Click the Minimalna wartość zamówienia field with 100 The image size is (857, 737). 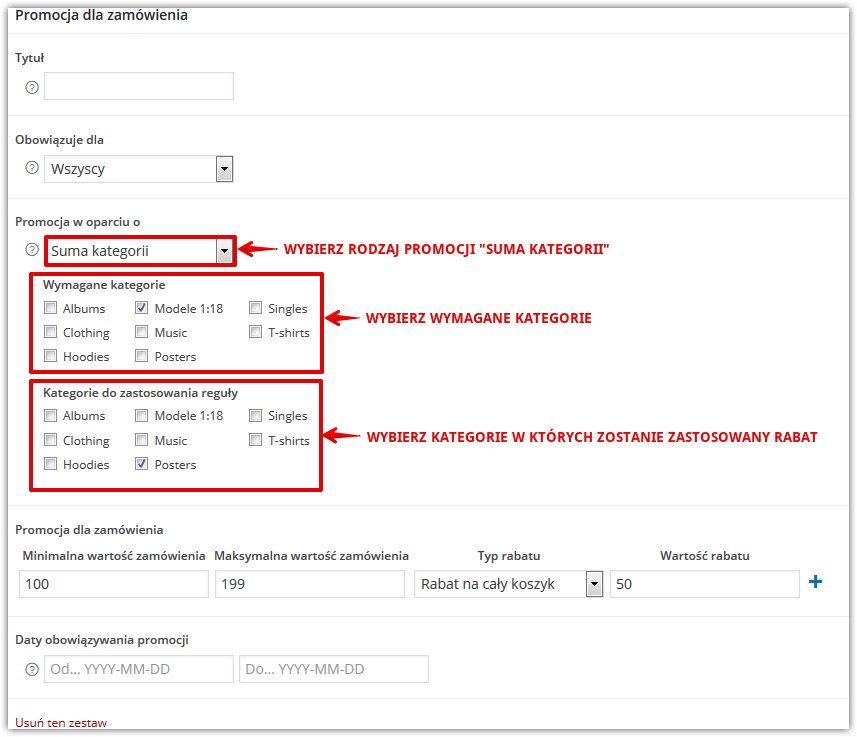pos(114,584)
